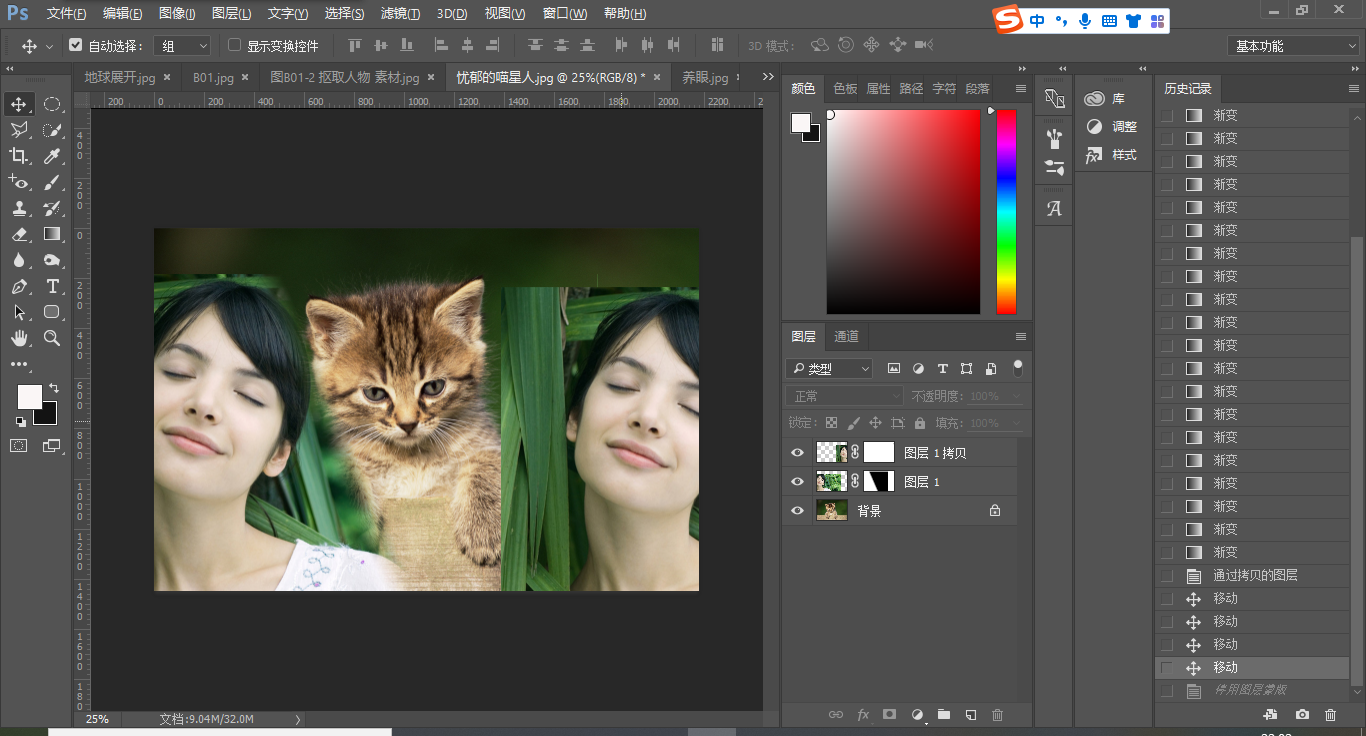
Task: Open the 滤镜(T) menu
Action: (x=400, y=14)
